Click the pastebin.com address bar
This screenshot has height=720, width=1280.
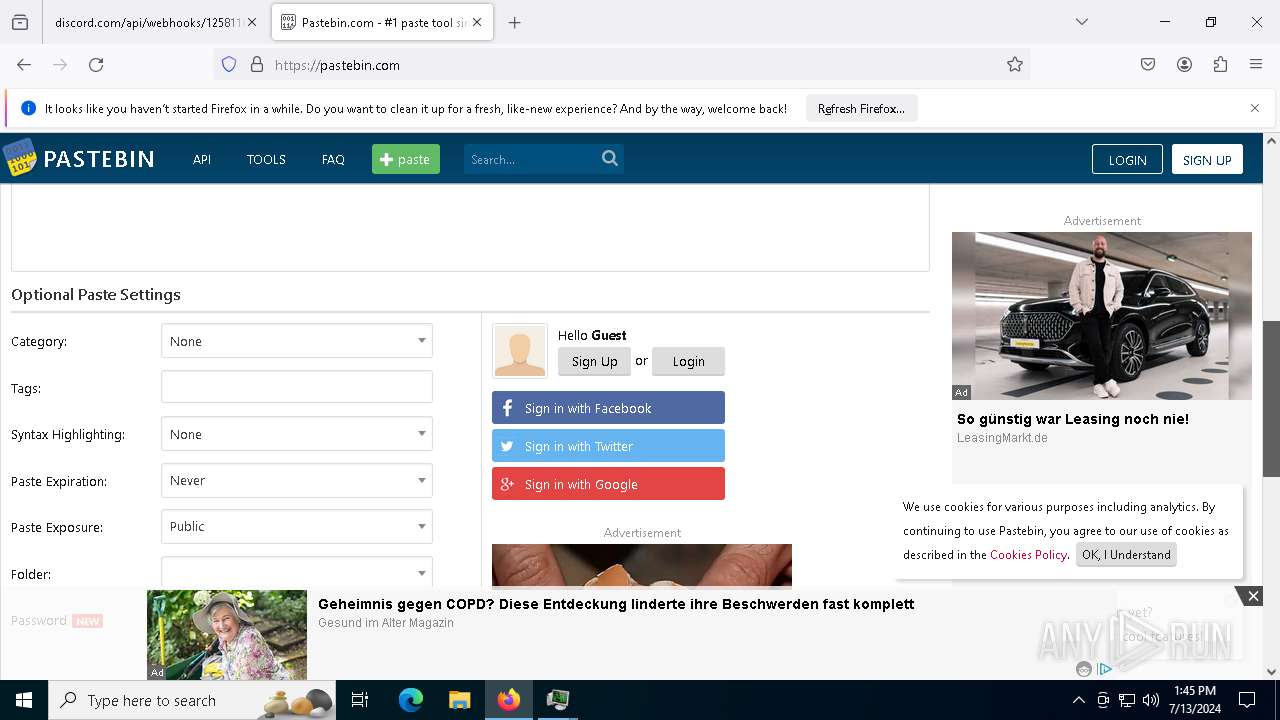coord(620,64)
